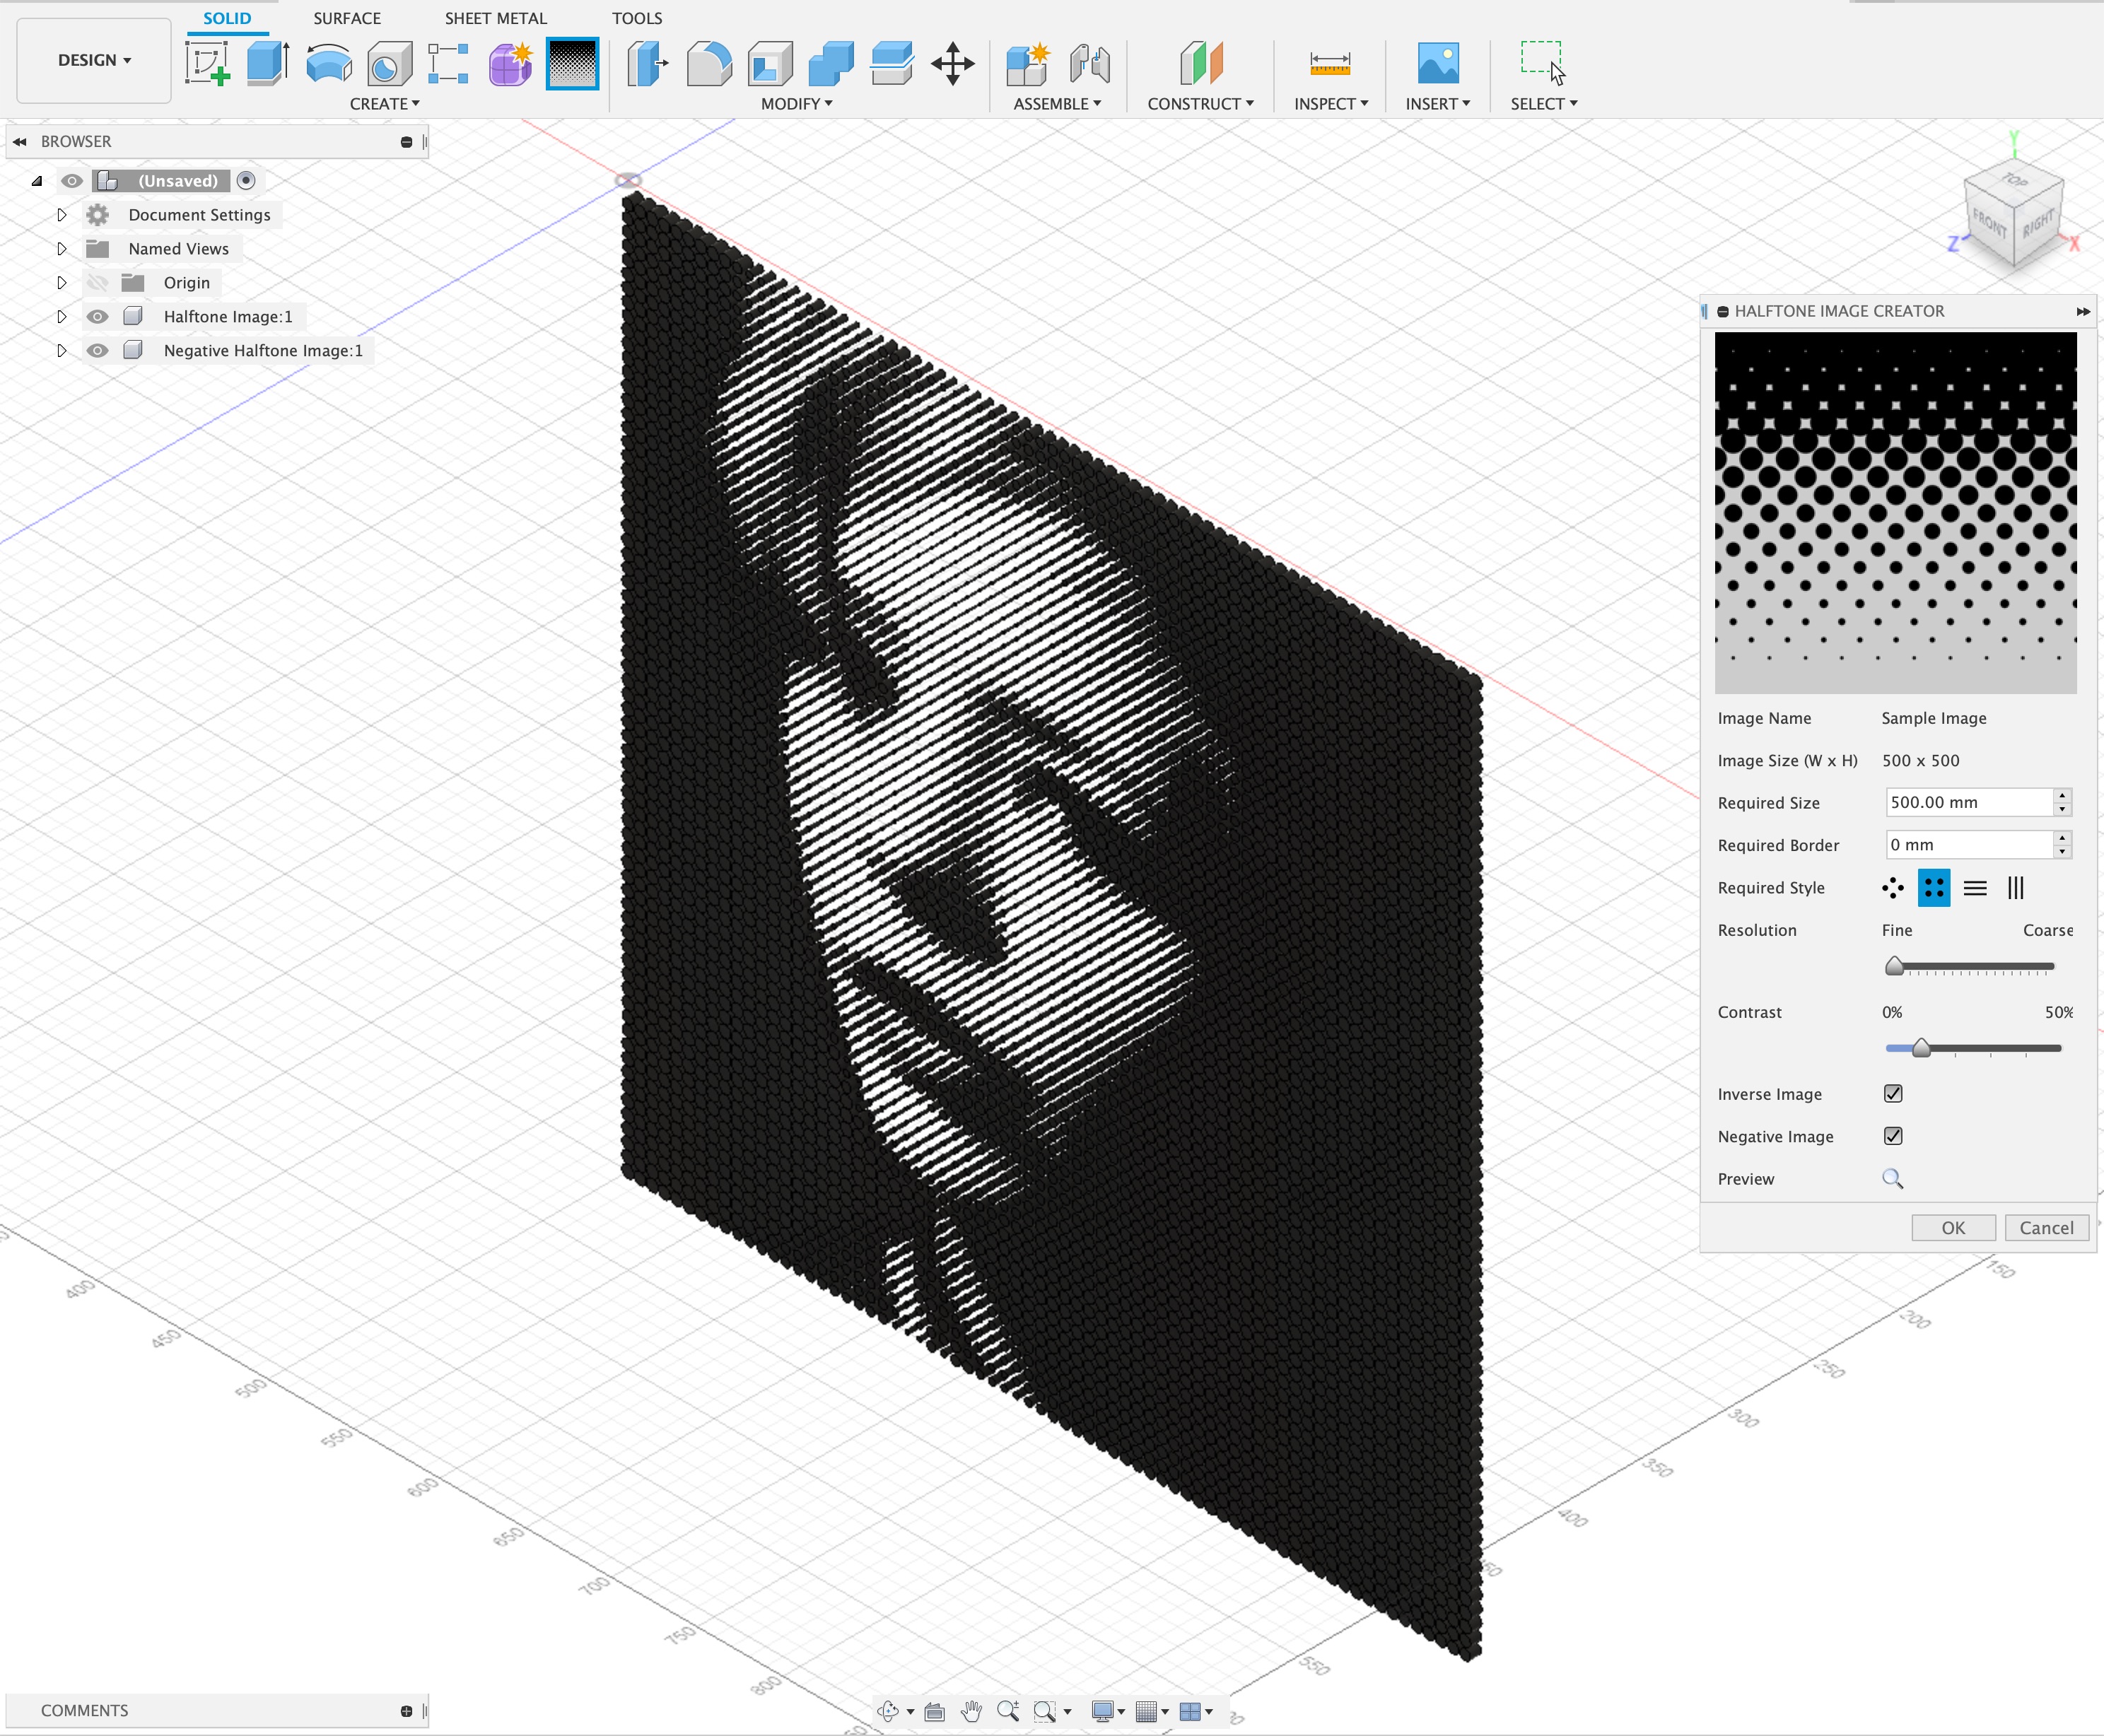The height and width of the screenshot is (1736, 2104).
Task: Select the Extrude tool icon
Action: (x=267, y=63)
